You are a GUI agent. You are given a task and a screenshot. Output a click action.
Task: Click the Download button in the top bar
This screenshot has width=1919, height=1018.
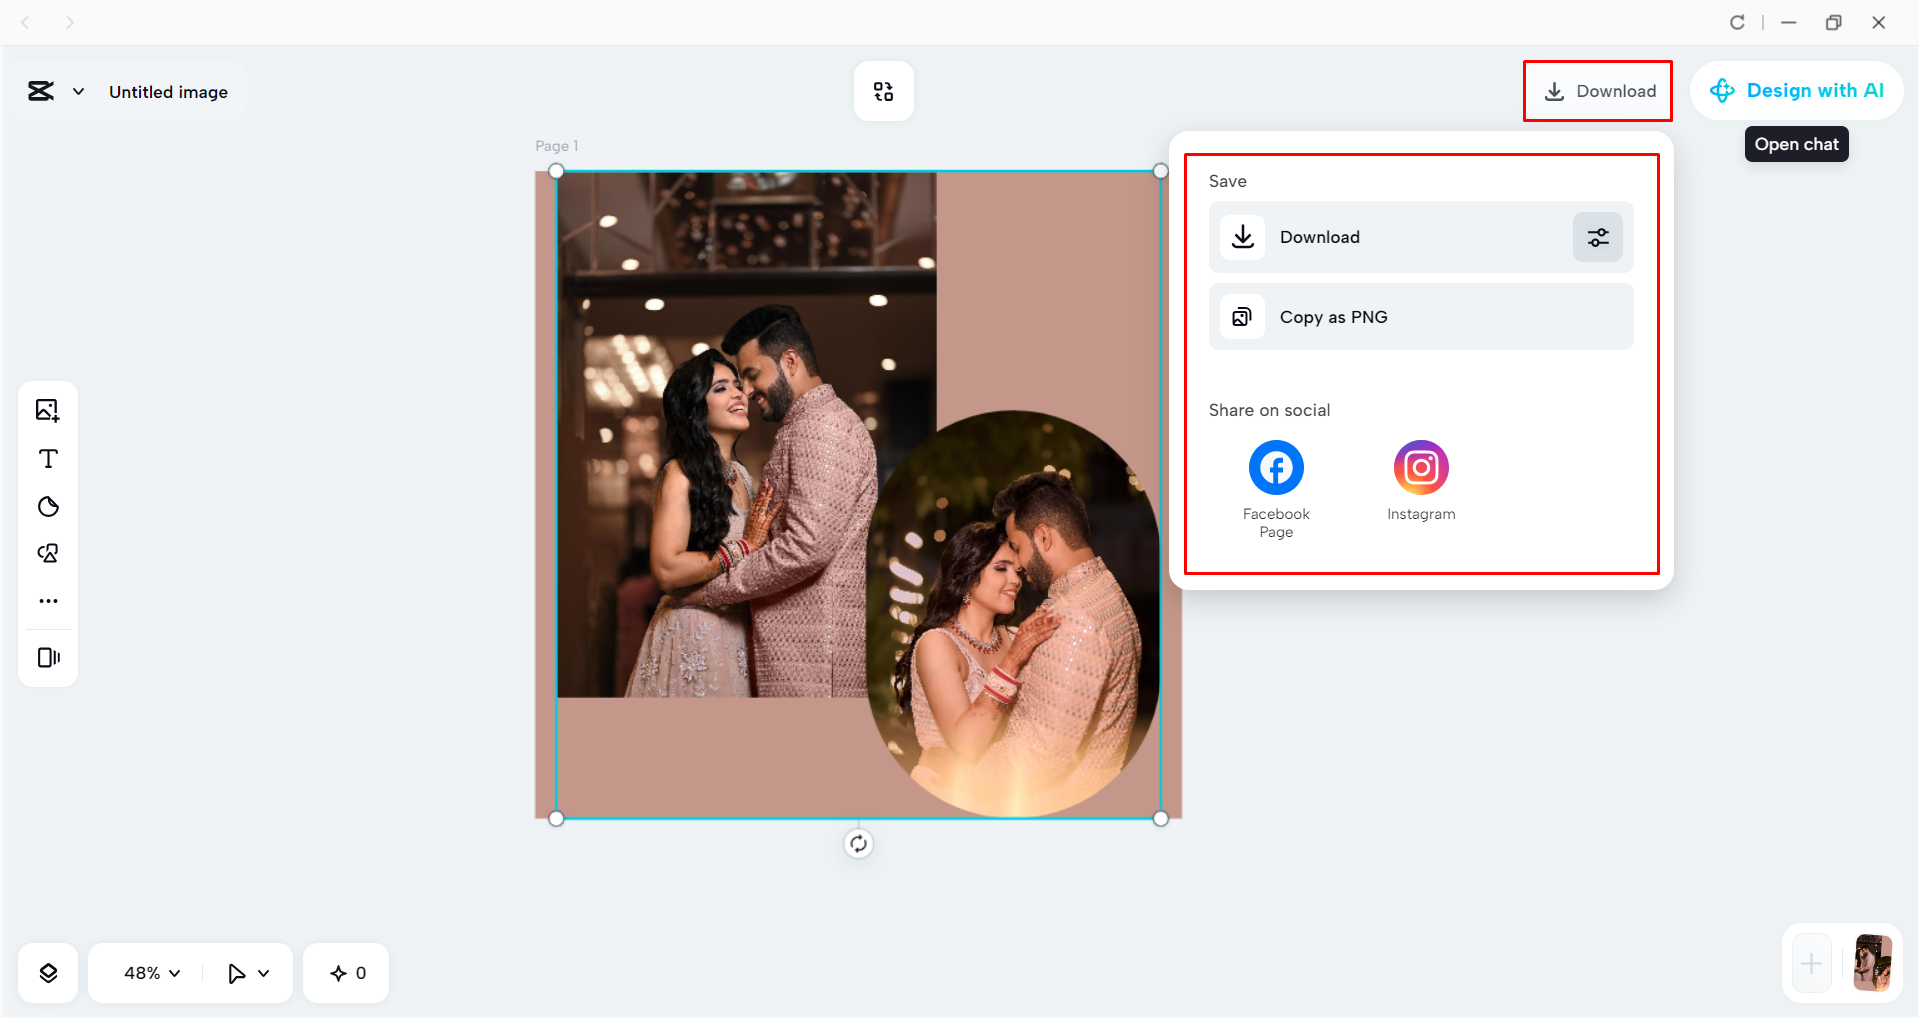click(x=1597, y=91)
